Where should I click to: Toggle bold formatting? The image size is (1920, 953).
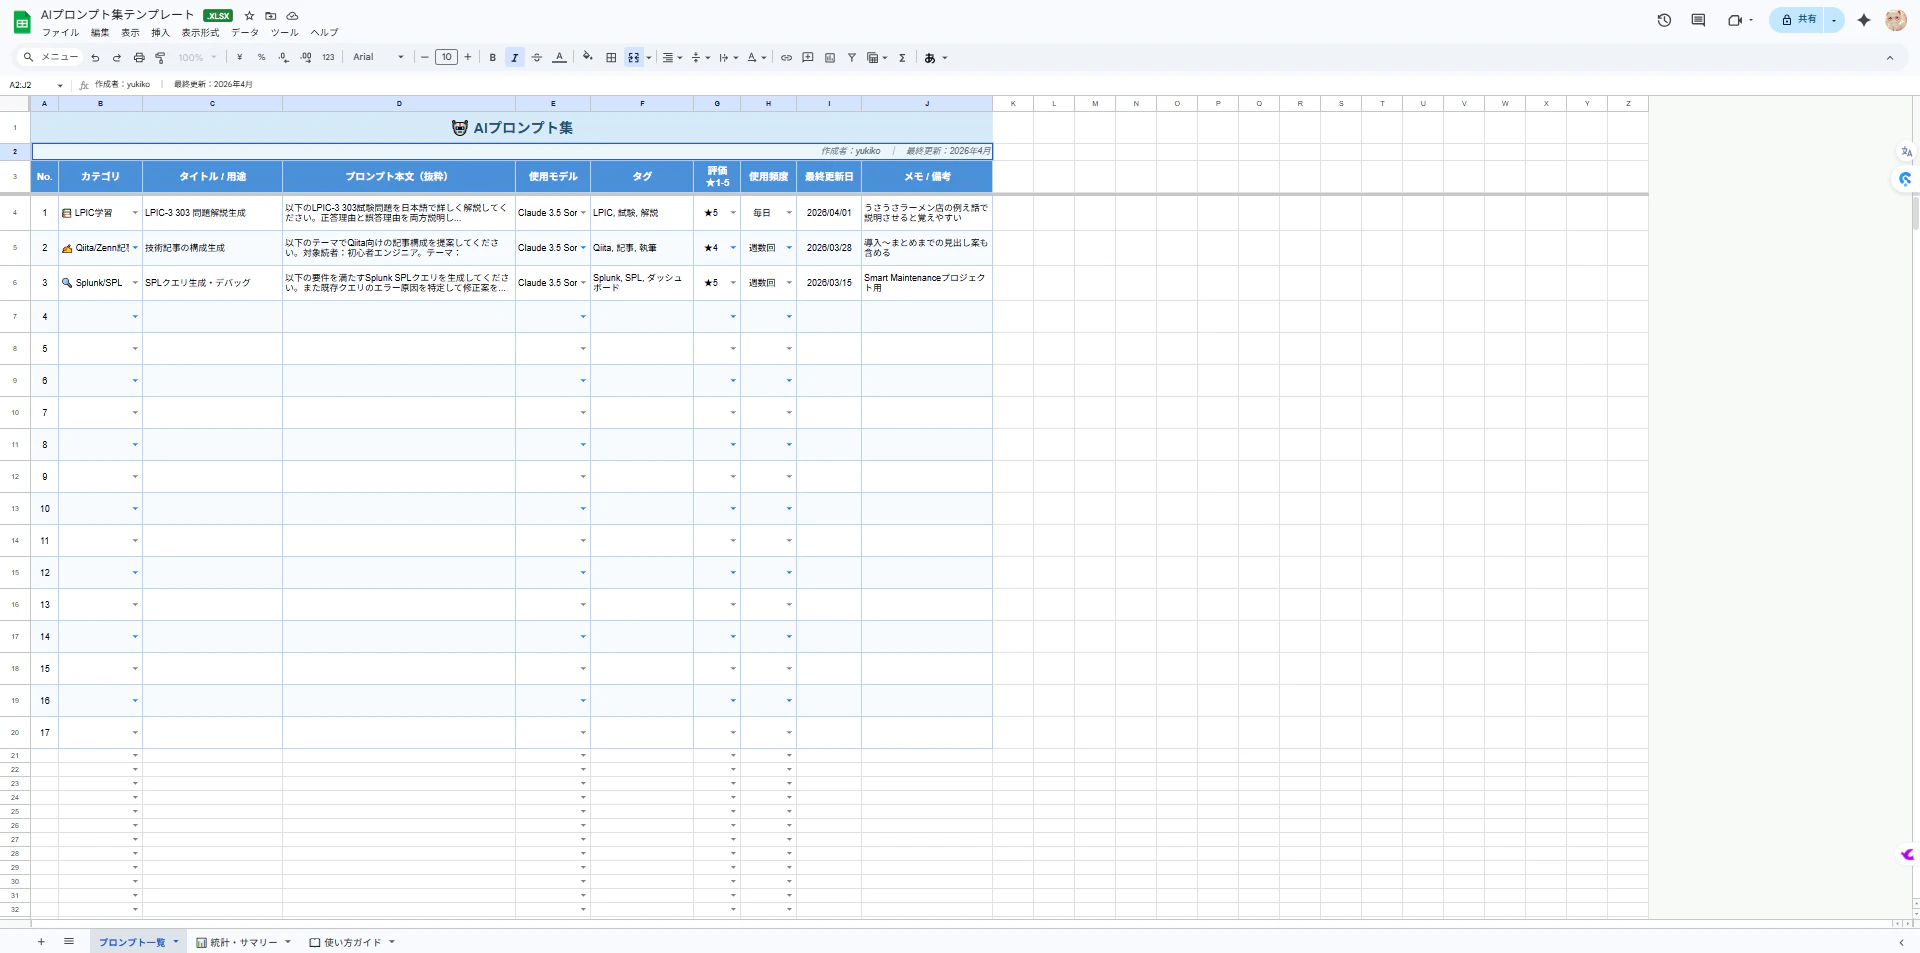(x=493, y=58)
